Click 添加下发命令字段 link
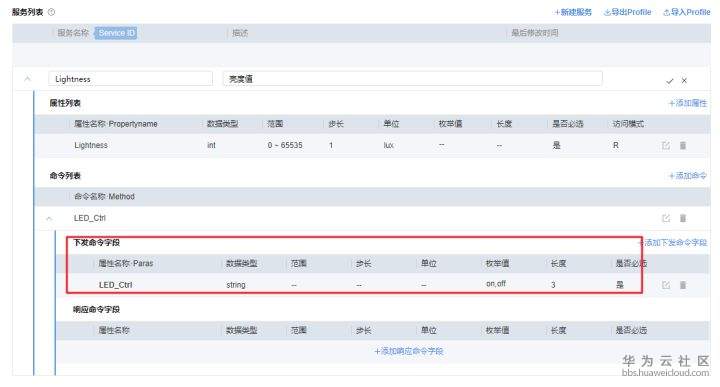Screen dimensions: 720x387 [673, 243]
